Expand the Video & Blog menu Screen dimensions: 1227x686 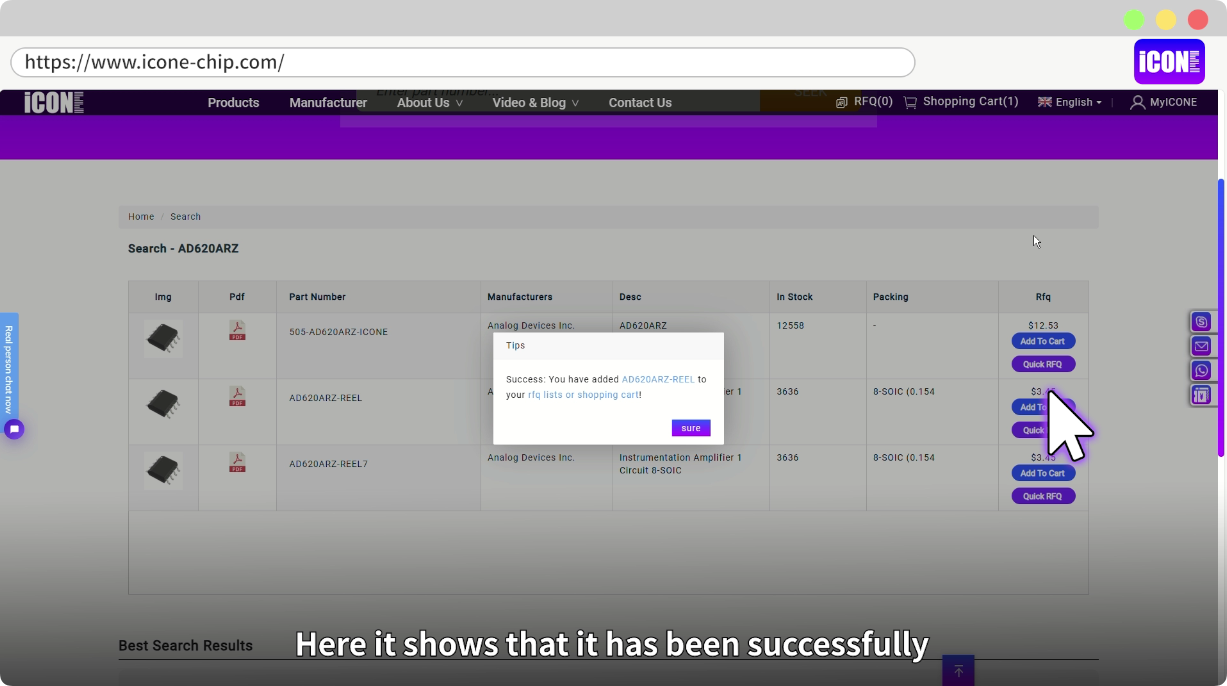[536, 102]
